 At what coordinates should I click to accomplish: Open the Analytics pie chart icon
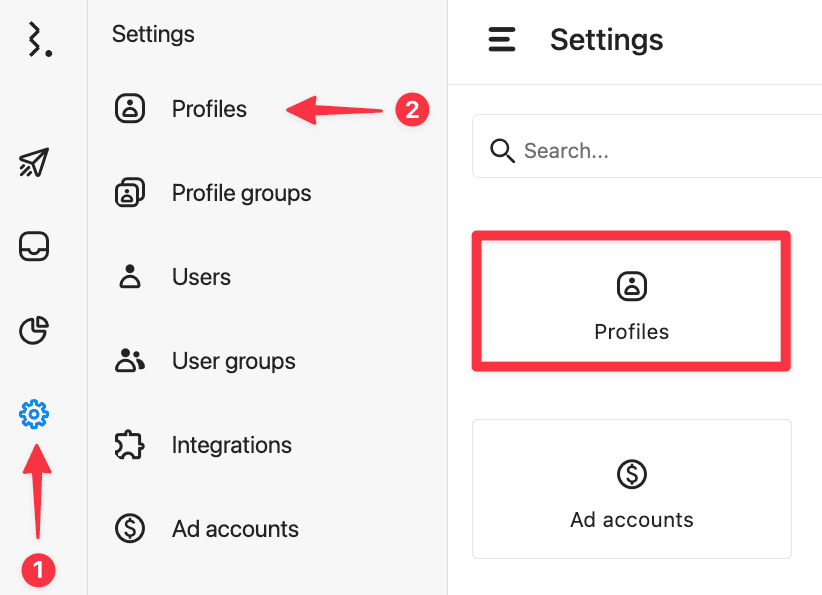coord(34,330)
